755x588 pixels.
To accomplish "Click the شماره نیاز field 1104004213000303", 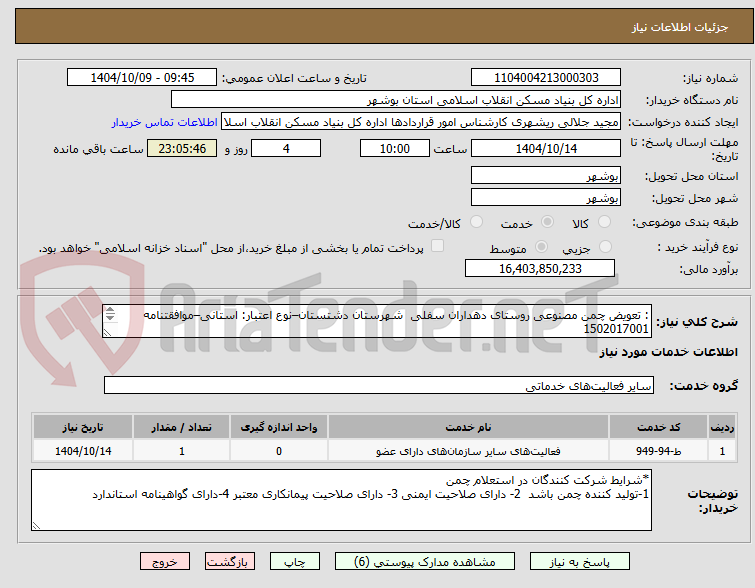I will (546, 78).
